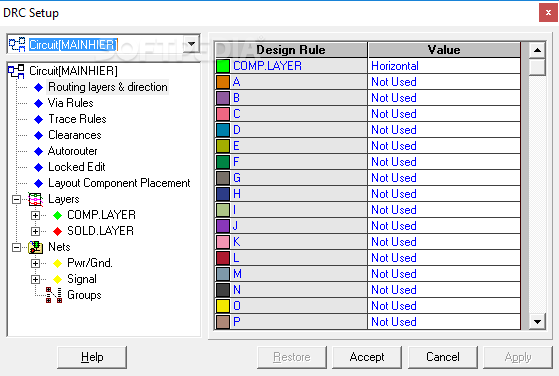
Task: Click the layer M design rule name
Action: click(x=298, y=274)
